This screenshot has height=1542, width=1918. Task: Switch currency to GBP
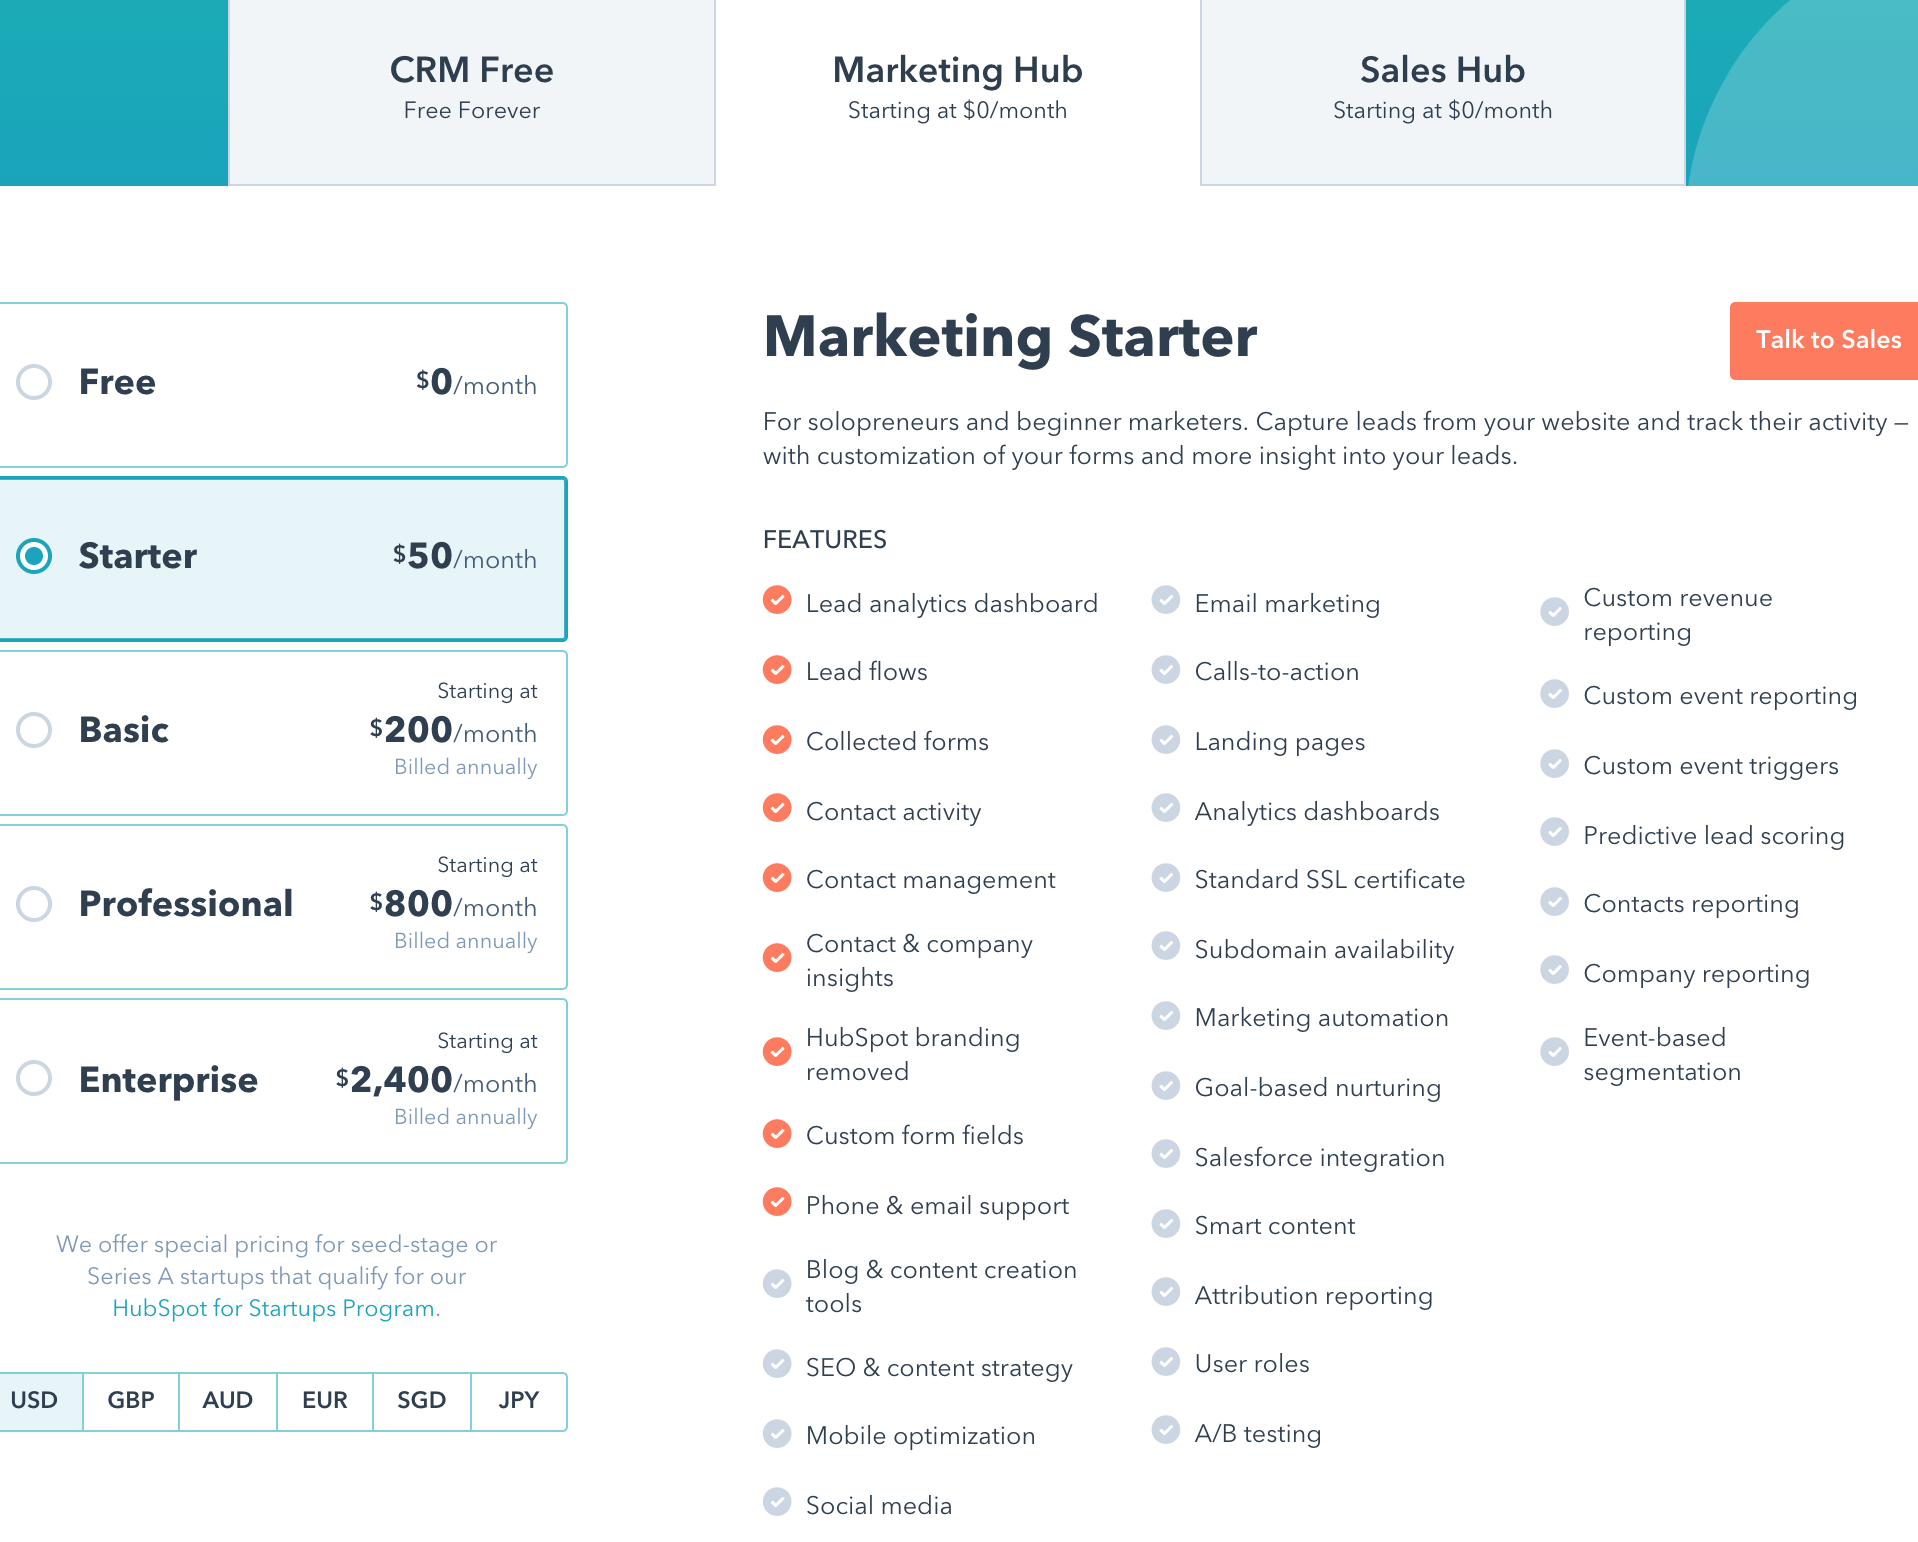coord(130,1401)
